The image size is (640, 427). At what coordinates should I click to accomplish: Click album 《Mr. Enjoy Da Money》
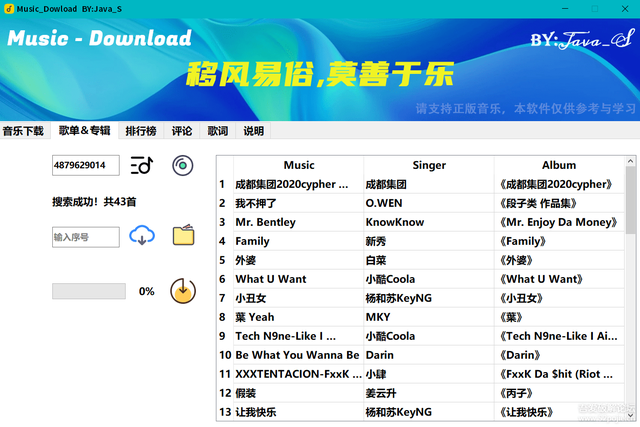coord(558,222)
